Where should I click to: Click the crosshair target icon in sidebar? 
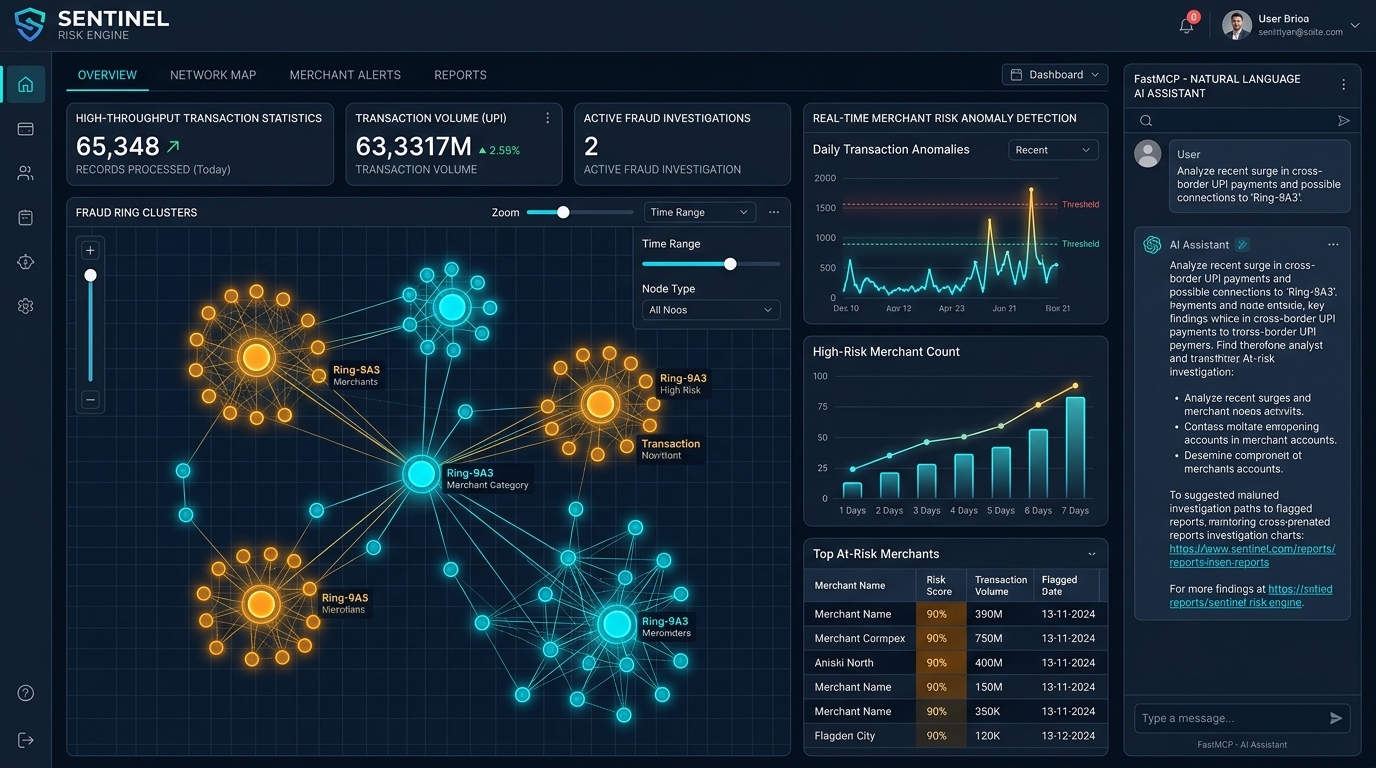[26, 262]
